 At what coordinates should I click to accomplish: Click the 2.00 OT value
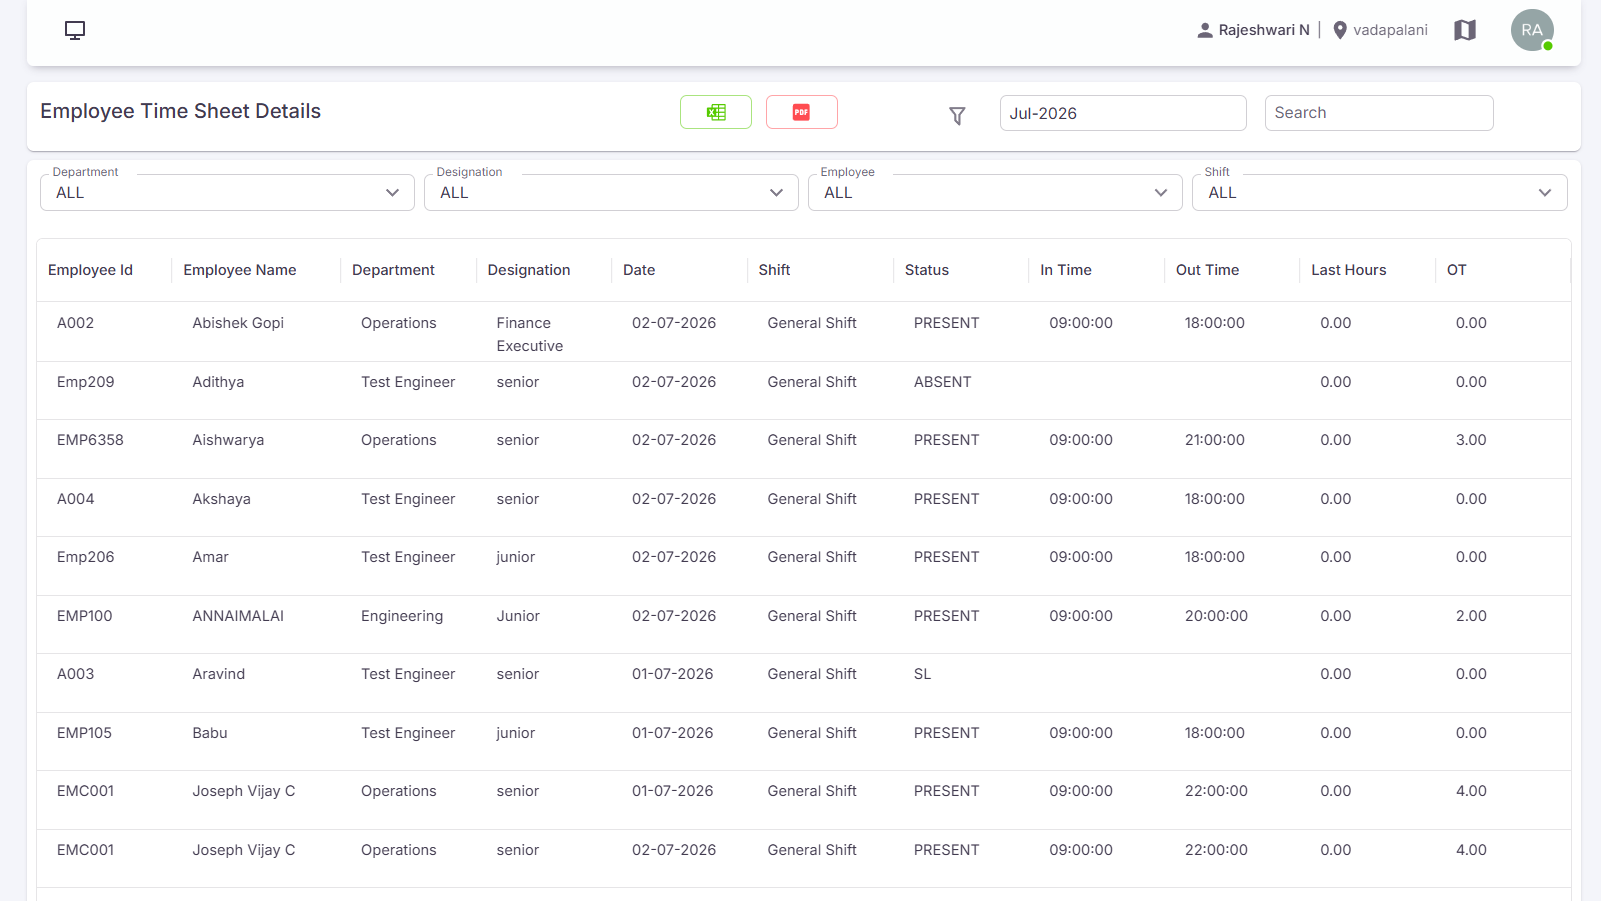1471,616
